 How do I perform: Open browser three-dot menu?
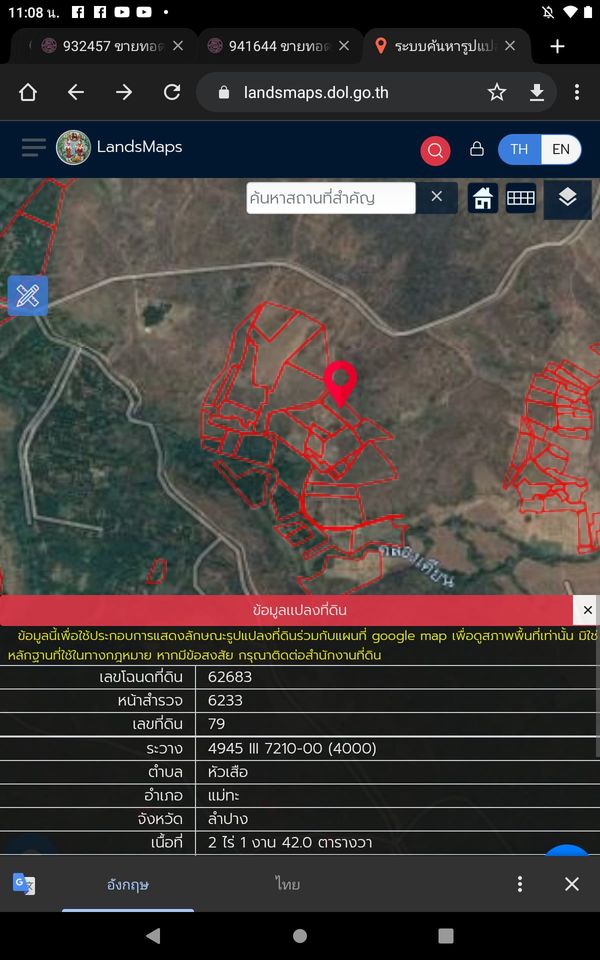pyautogui.click(x=577, y=92)
